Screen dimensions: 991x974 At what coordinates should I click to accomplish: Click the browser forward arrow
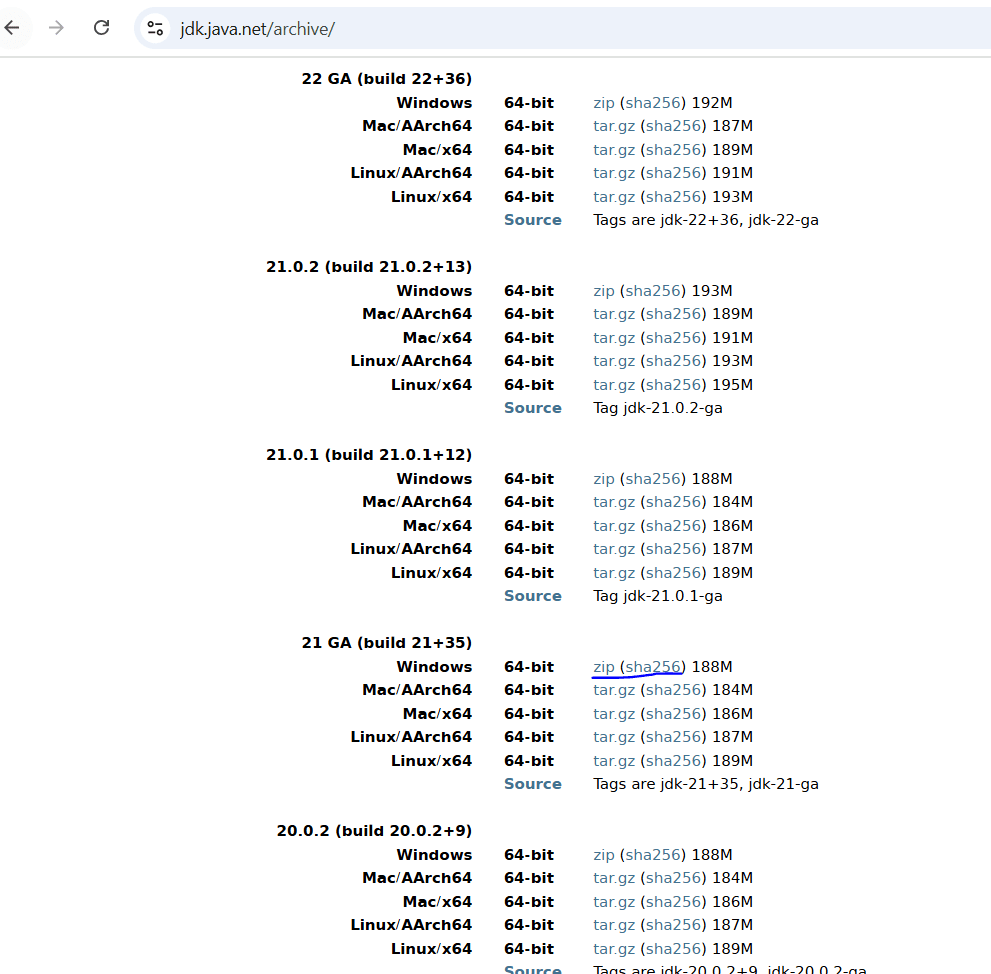tap(57, 28)
